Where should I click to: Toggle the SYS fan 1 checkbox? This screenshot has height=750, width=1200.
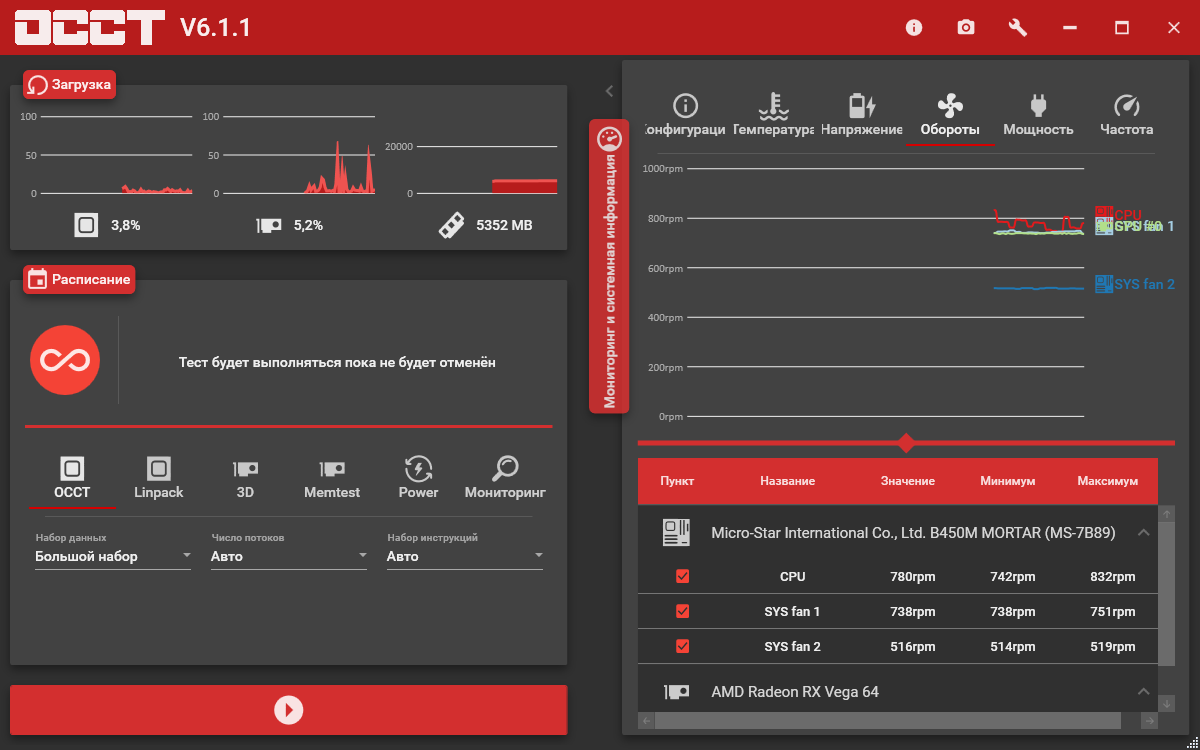(x=683, y=612)
